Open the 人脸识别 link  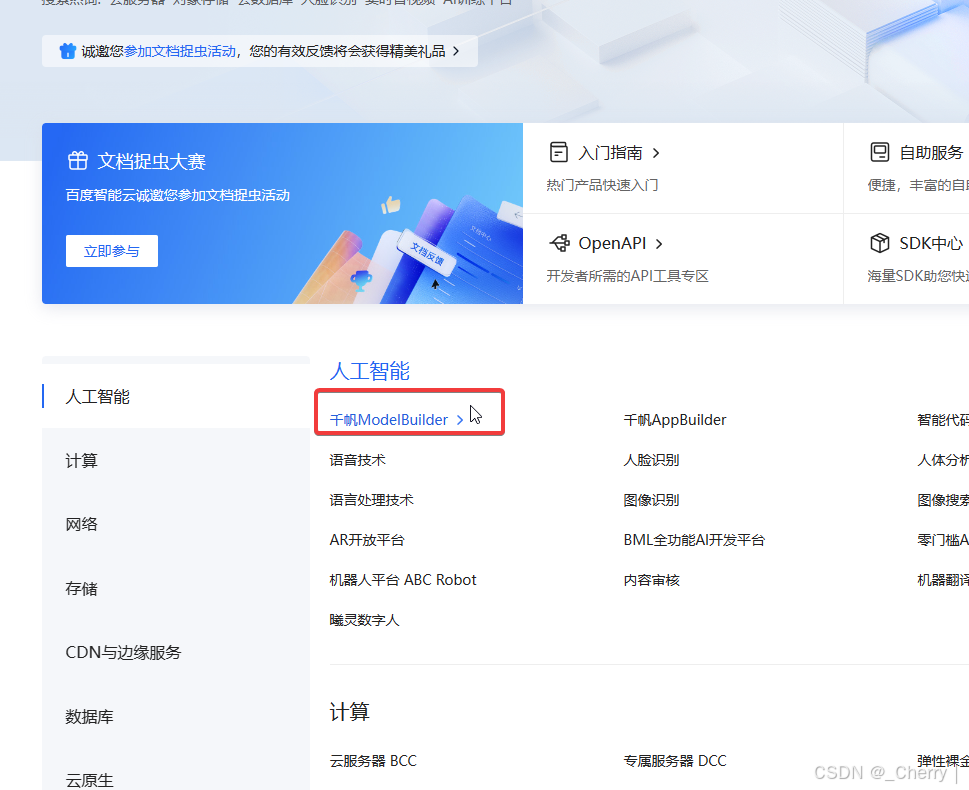[x=651, y=460]
